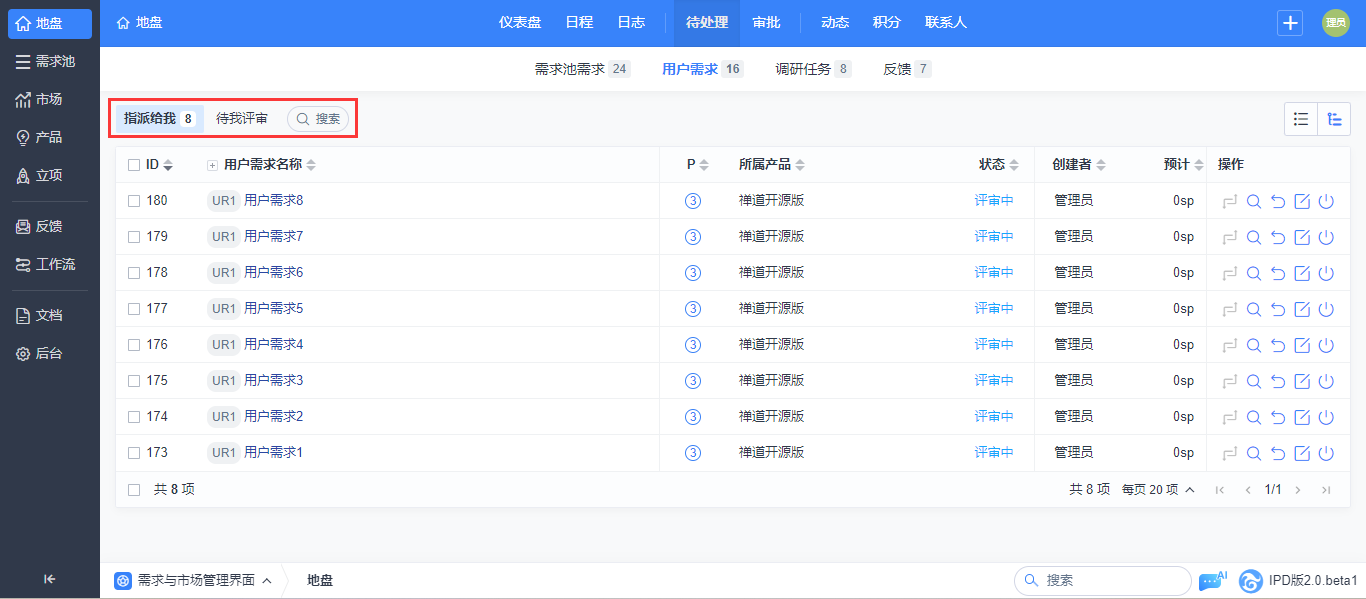This screenshot has height=599, width=1366.
Task: Close 用户需求5 with the power icon
Action: point(1326,309)
